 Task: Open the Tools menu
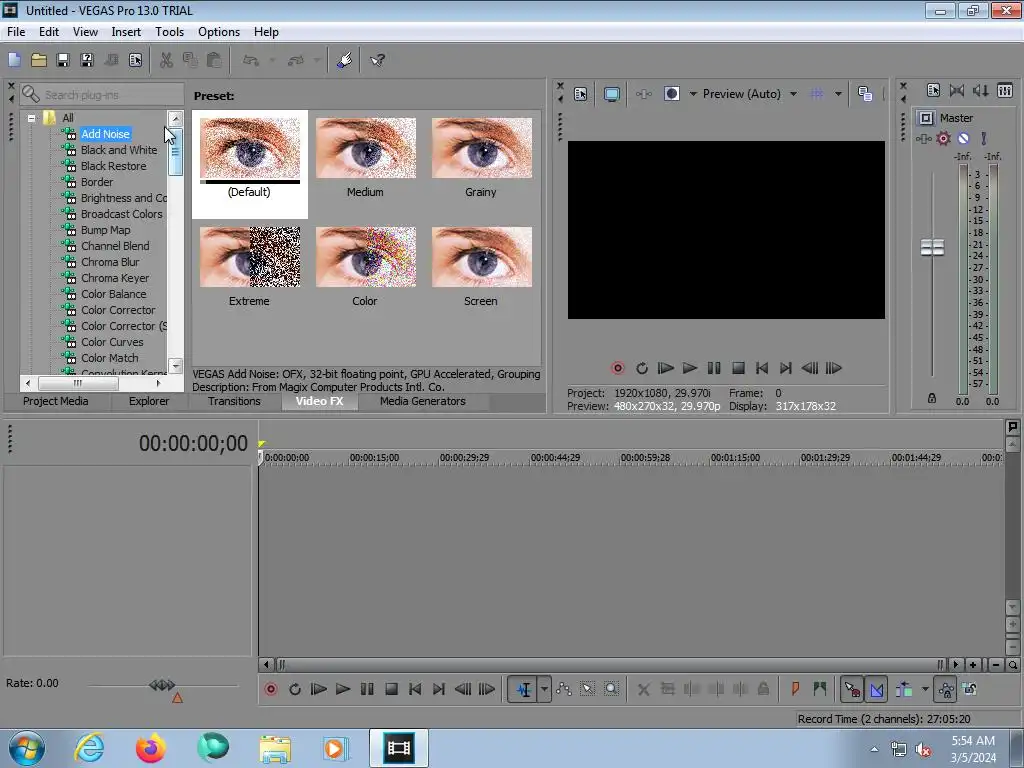coord(169,31)
